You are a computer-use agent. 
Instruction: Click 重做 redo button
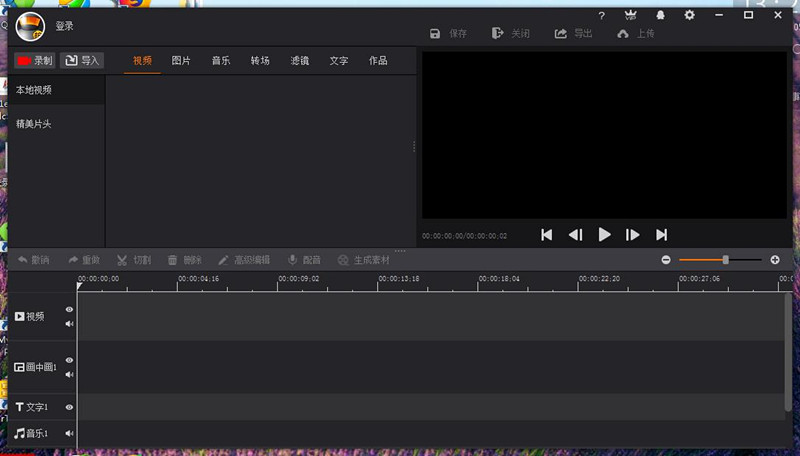pyautogui.click(x=84, y=260)
